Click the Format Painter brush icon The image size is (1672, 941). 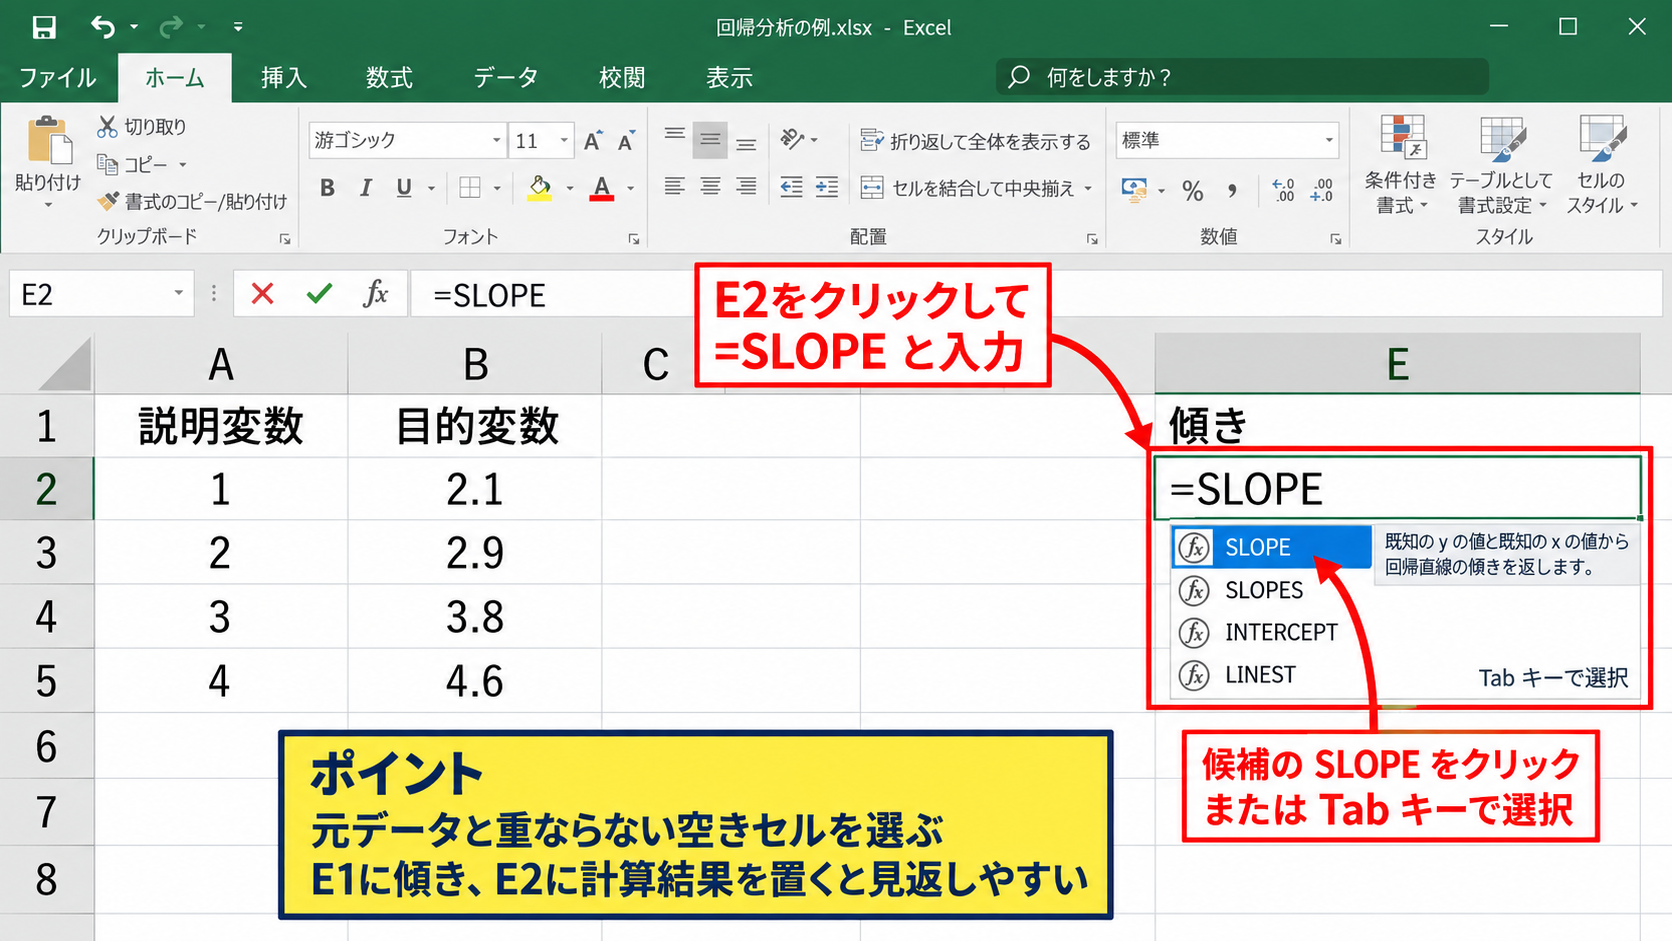point(108,201)
